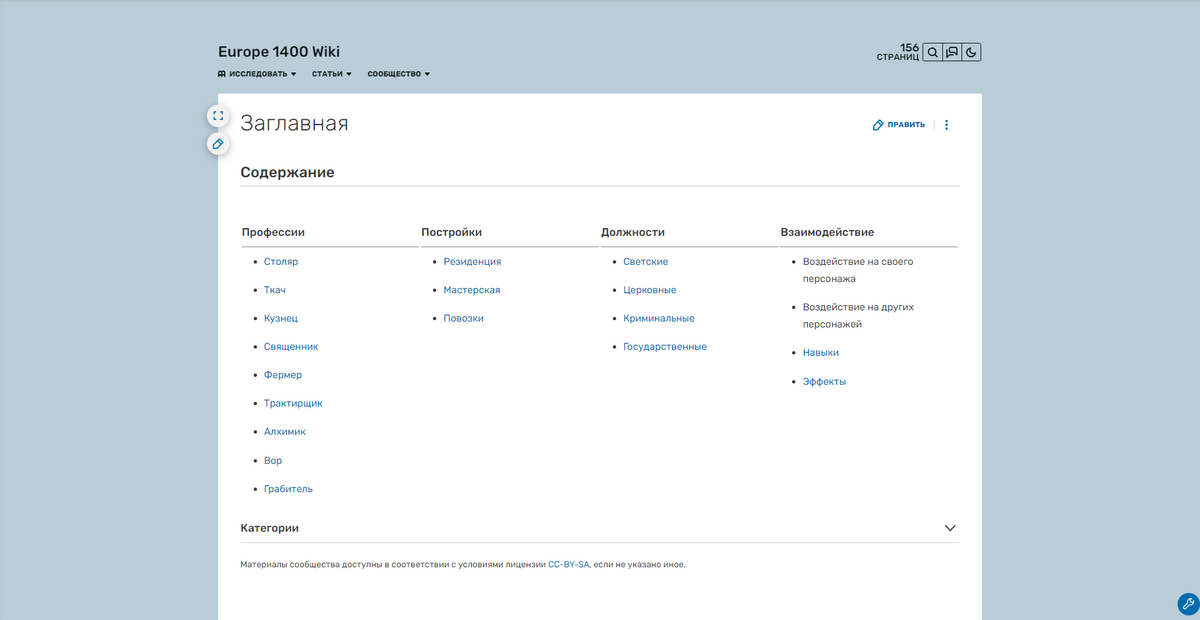This screenshot has height=620, width=1200.
Task: Go to Europe 1400 Wiki home title
Action: pyautogui.click(x=272, y=52)
